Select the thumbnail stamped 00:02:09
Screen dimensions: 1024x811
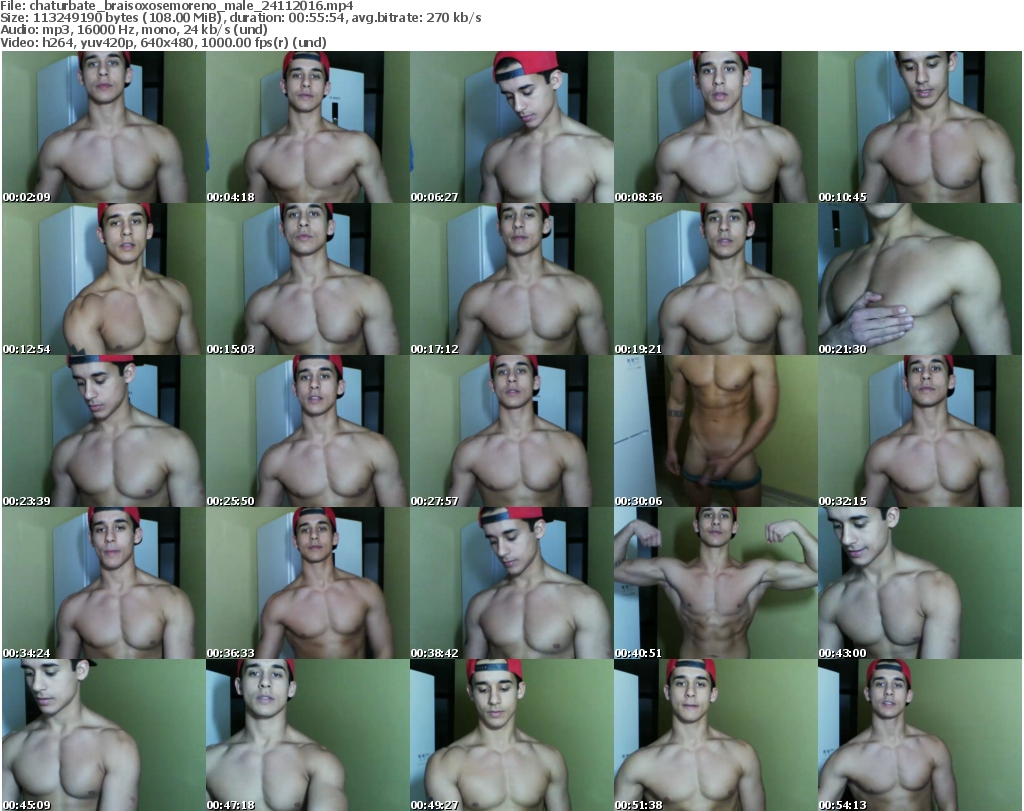(104, 127)
